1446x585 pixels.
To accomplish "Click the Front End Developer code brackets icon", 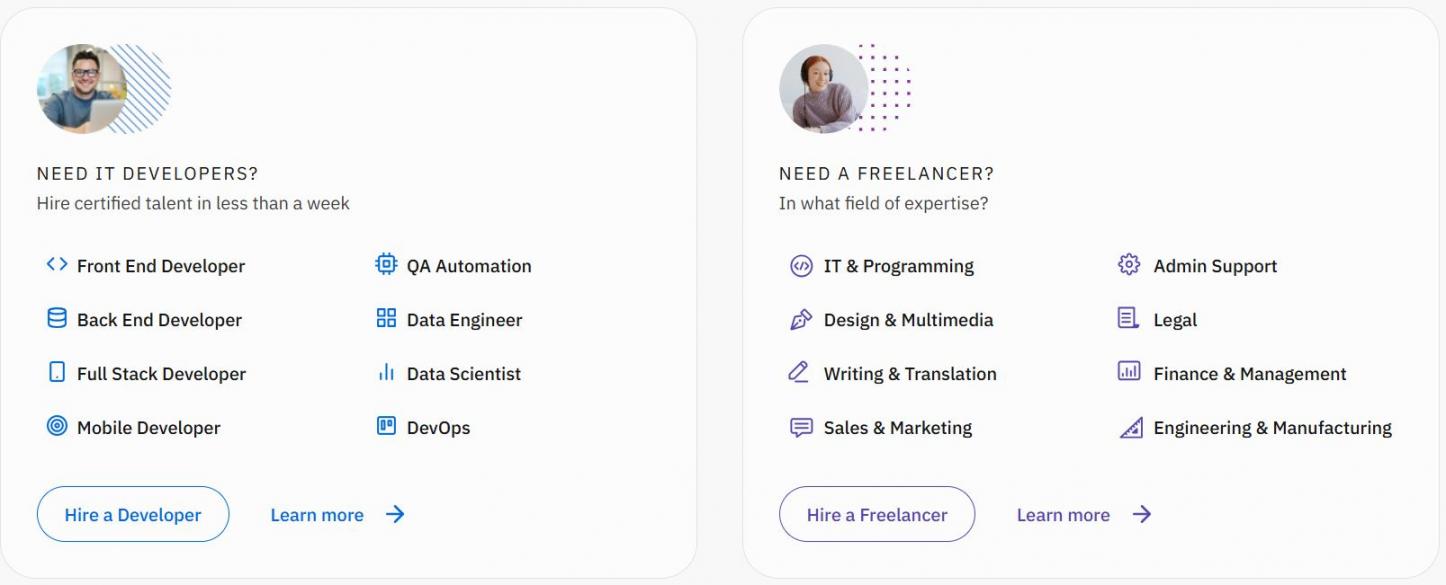I will (57, 265).
